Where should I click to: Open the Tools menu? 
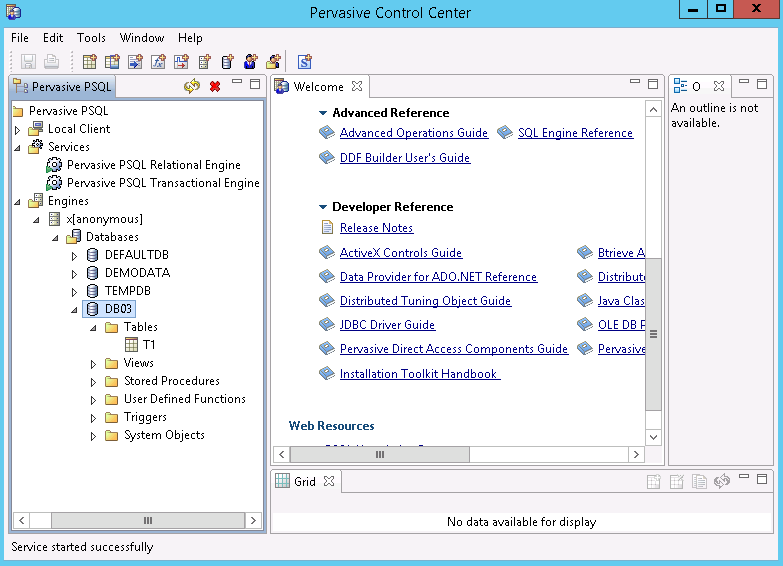(91, 38)
